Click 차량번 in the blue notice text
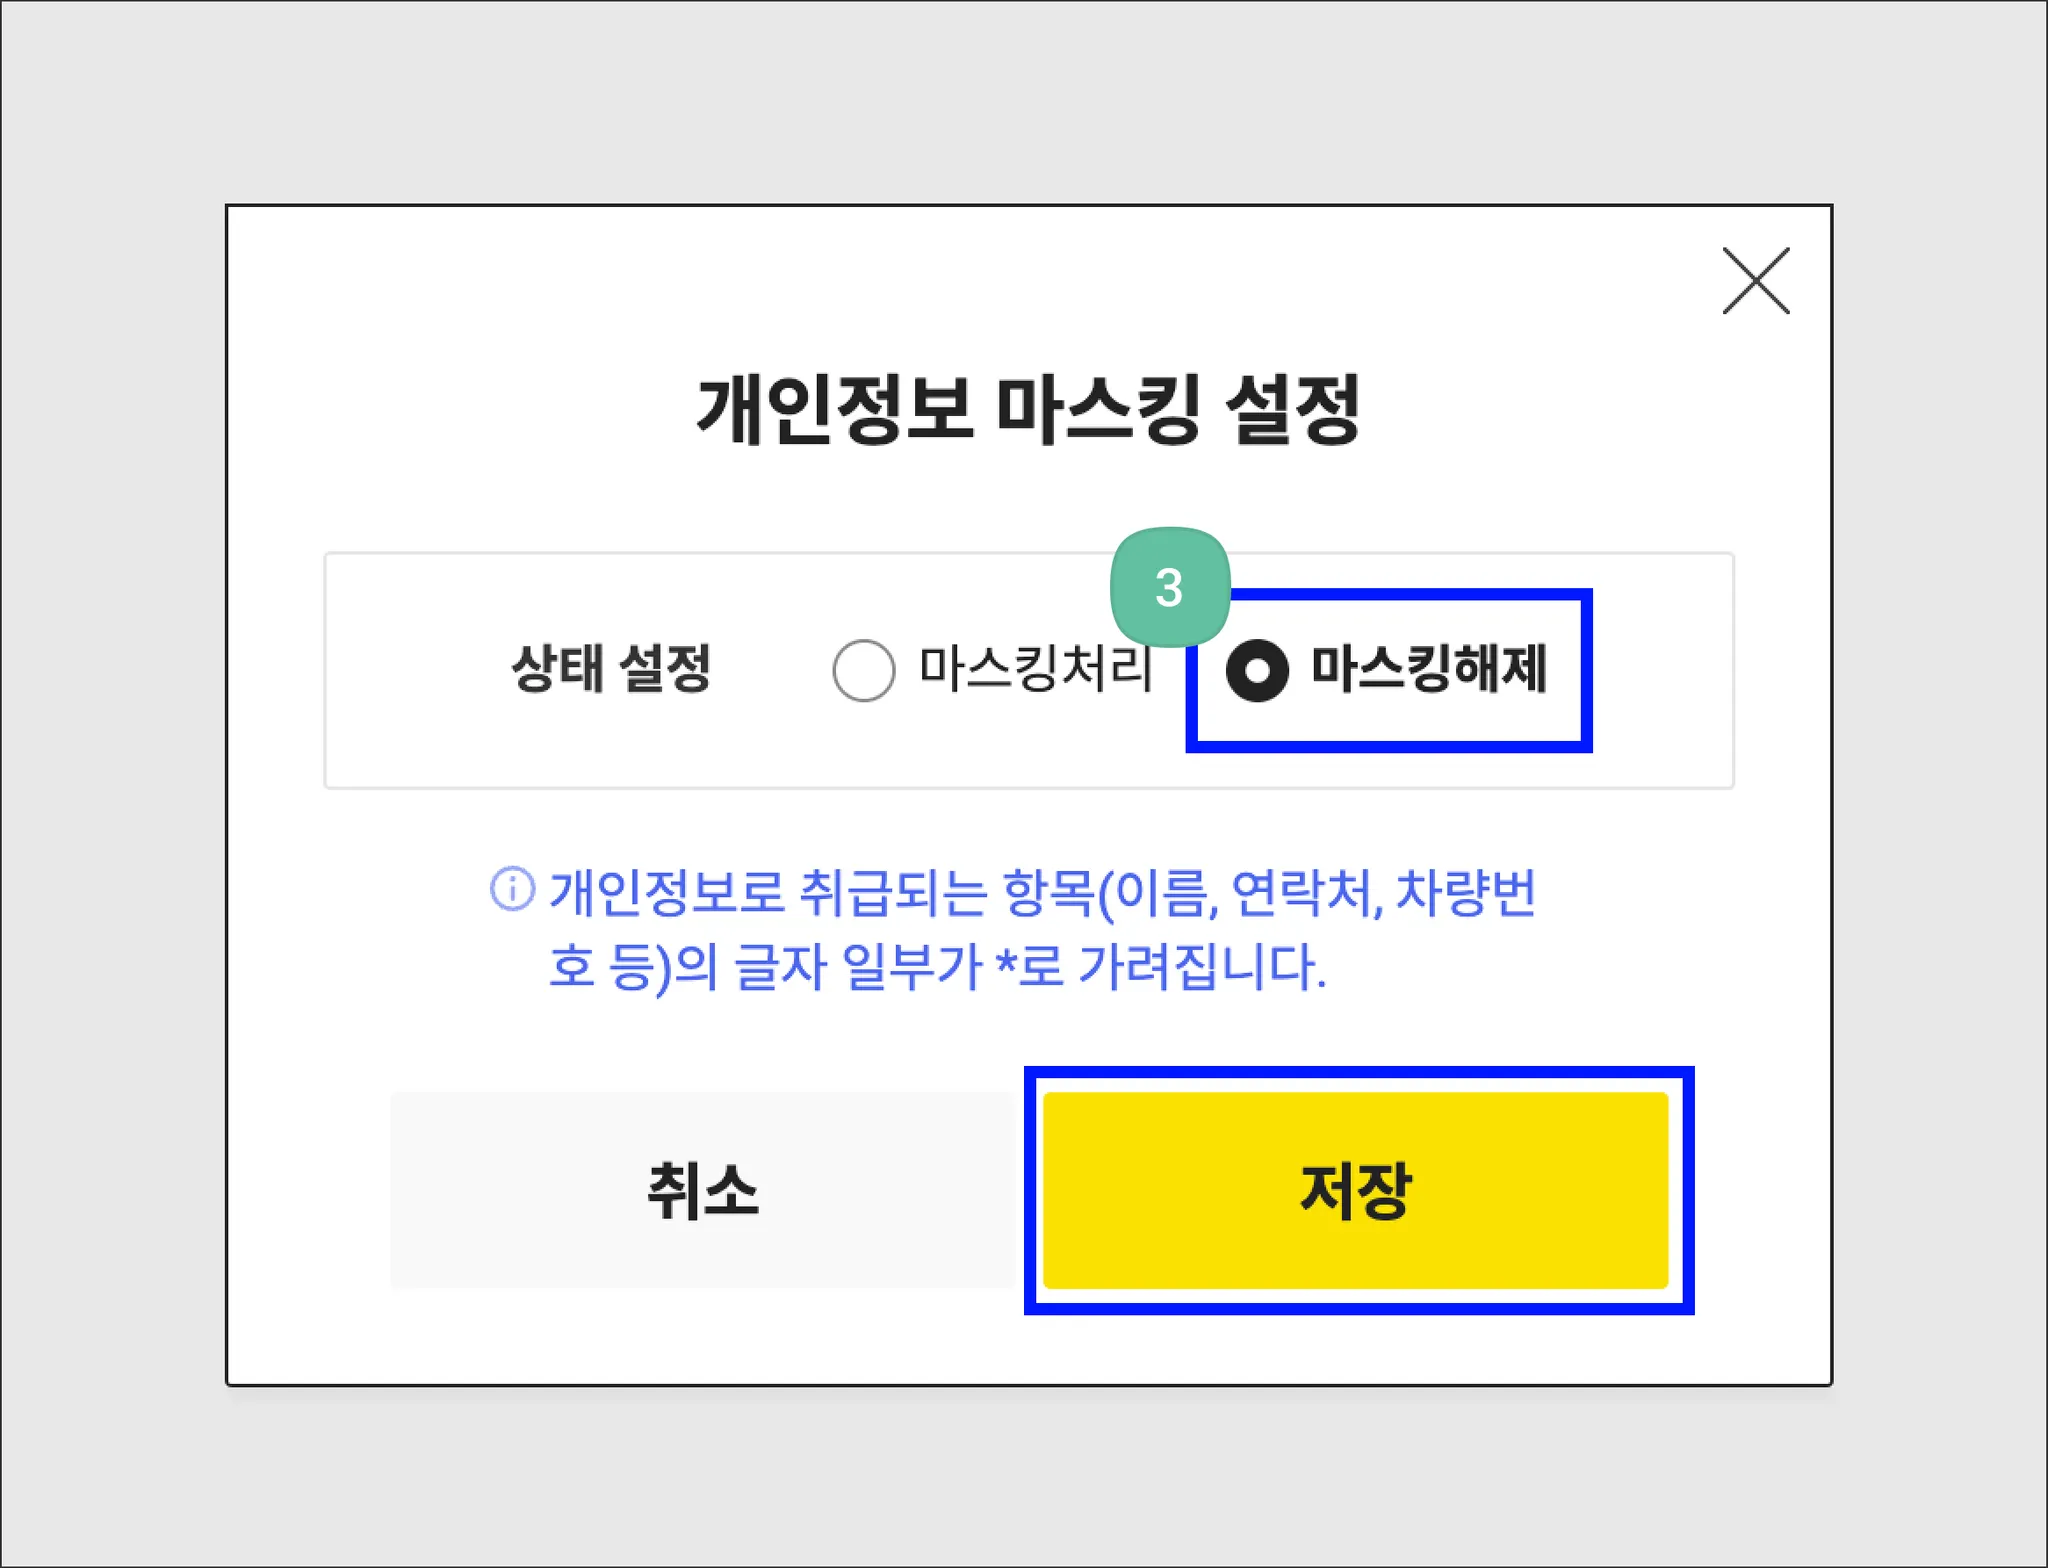This screenshot has height=1568, width=2048. tap(1465, 892)
